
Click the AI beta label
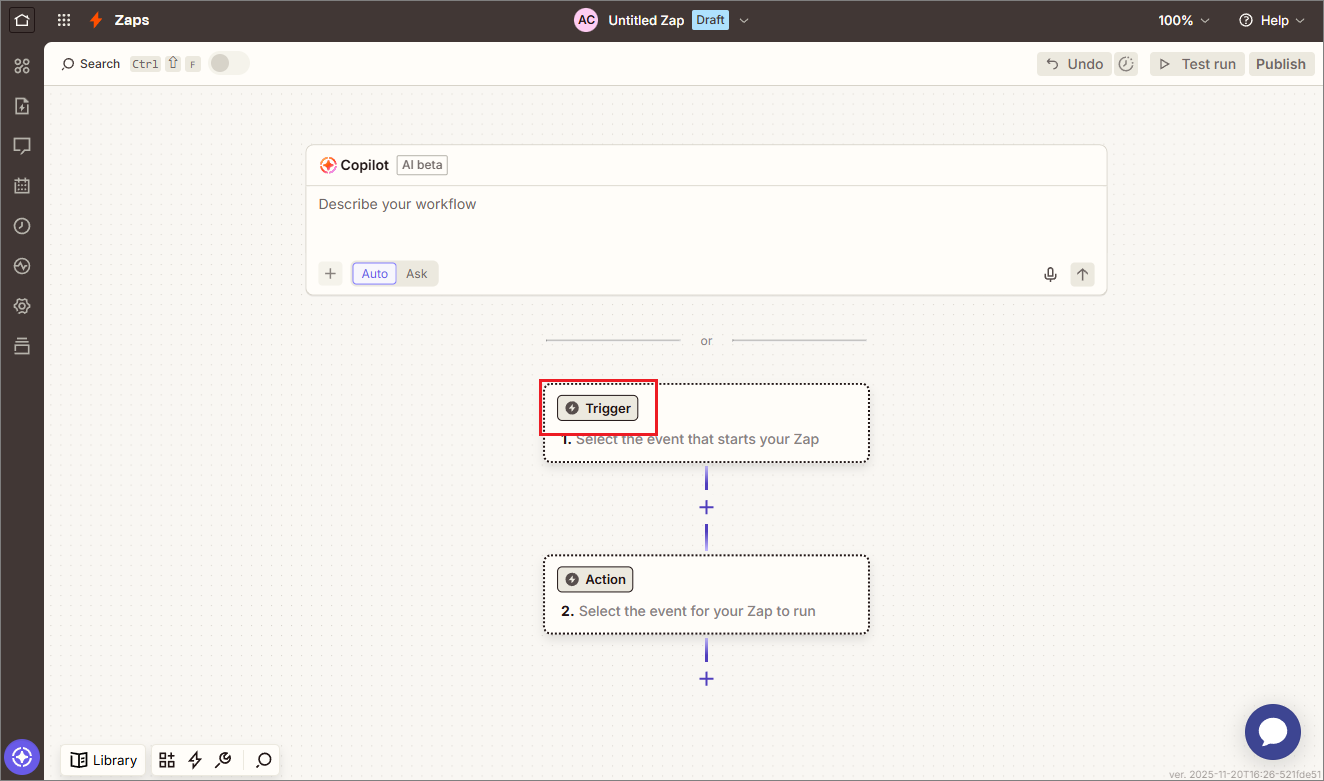[x=422, y=165]
